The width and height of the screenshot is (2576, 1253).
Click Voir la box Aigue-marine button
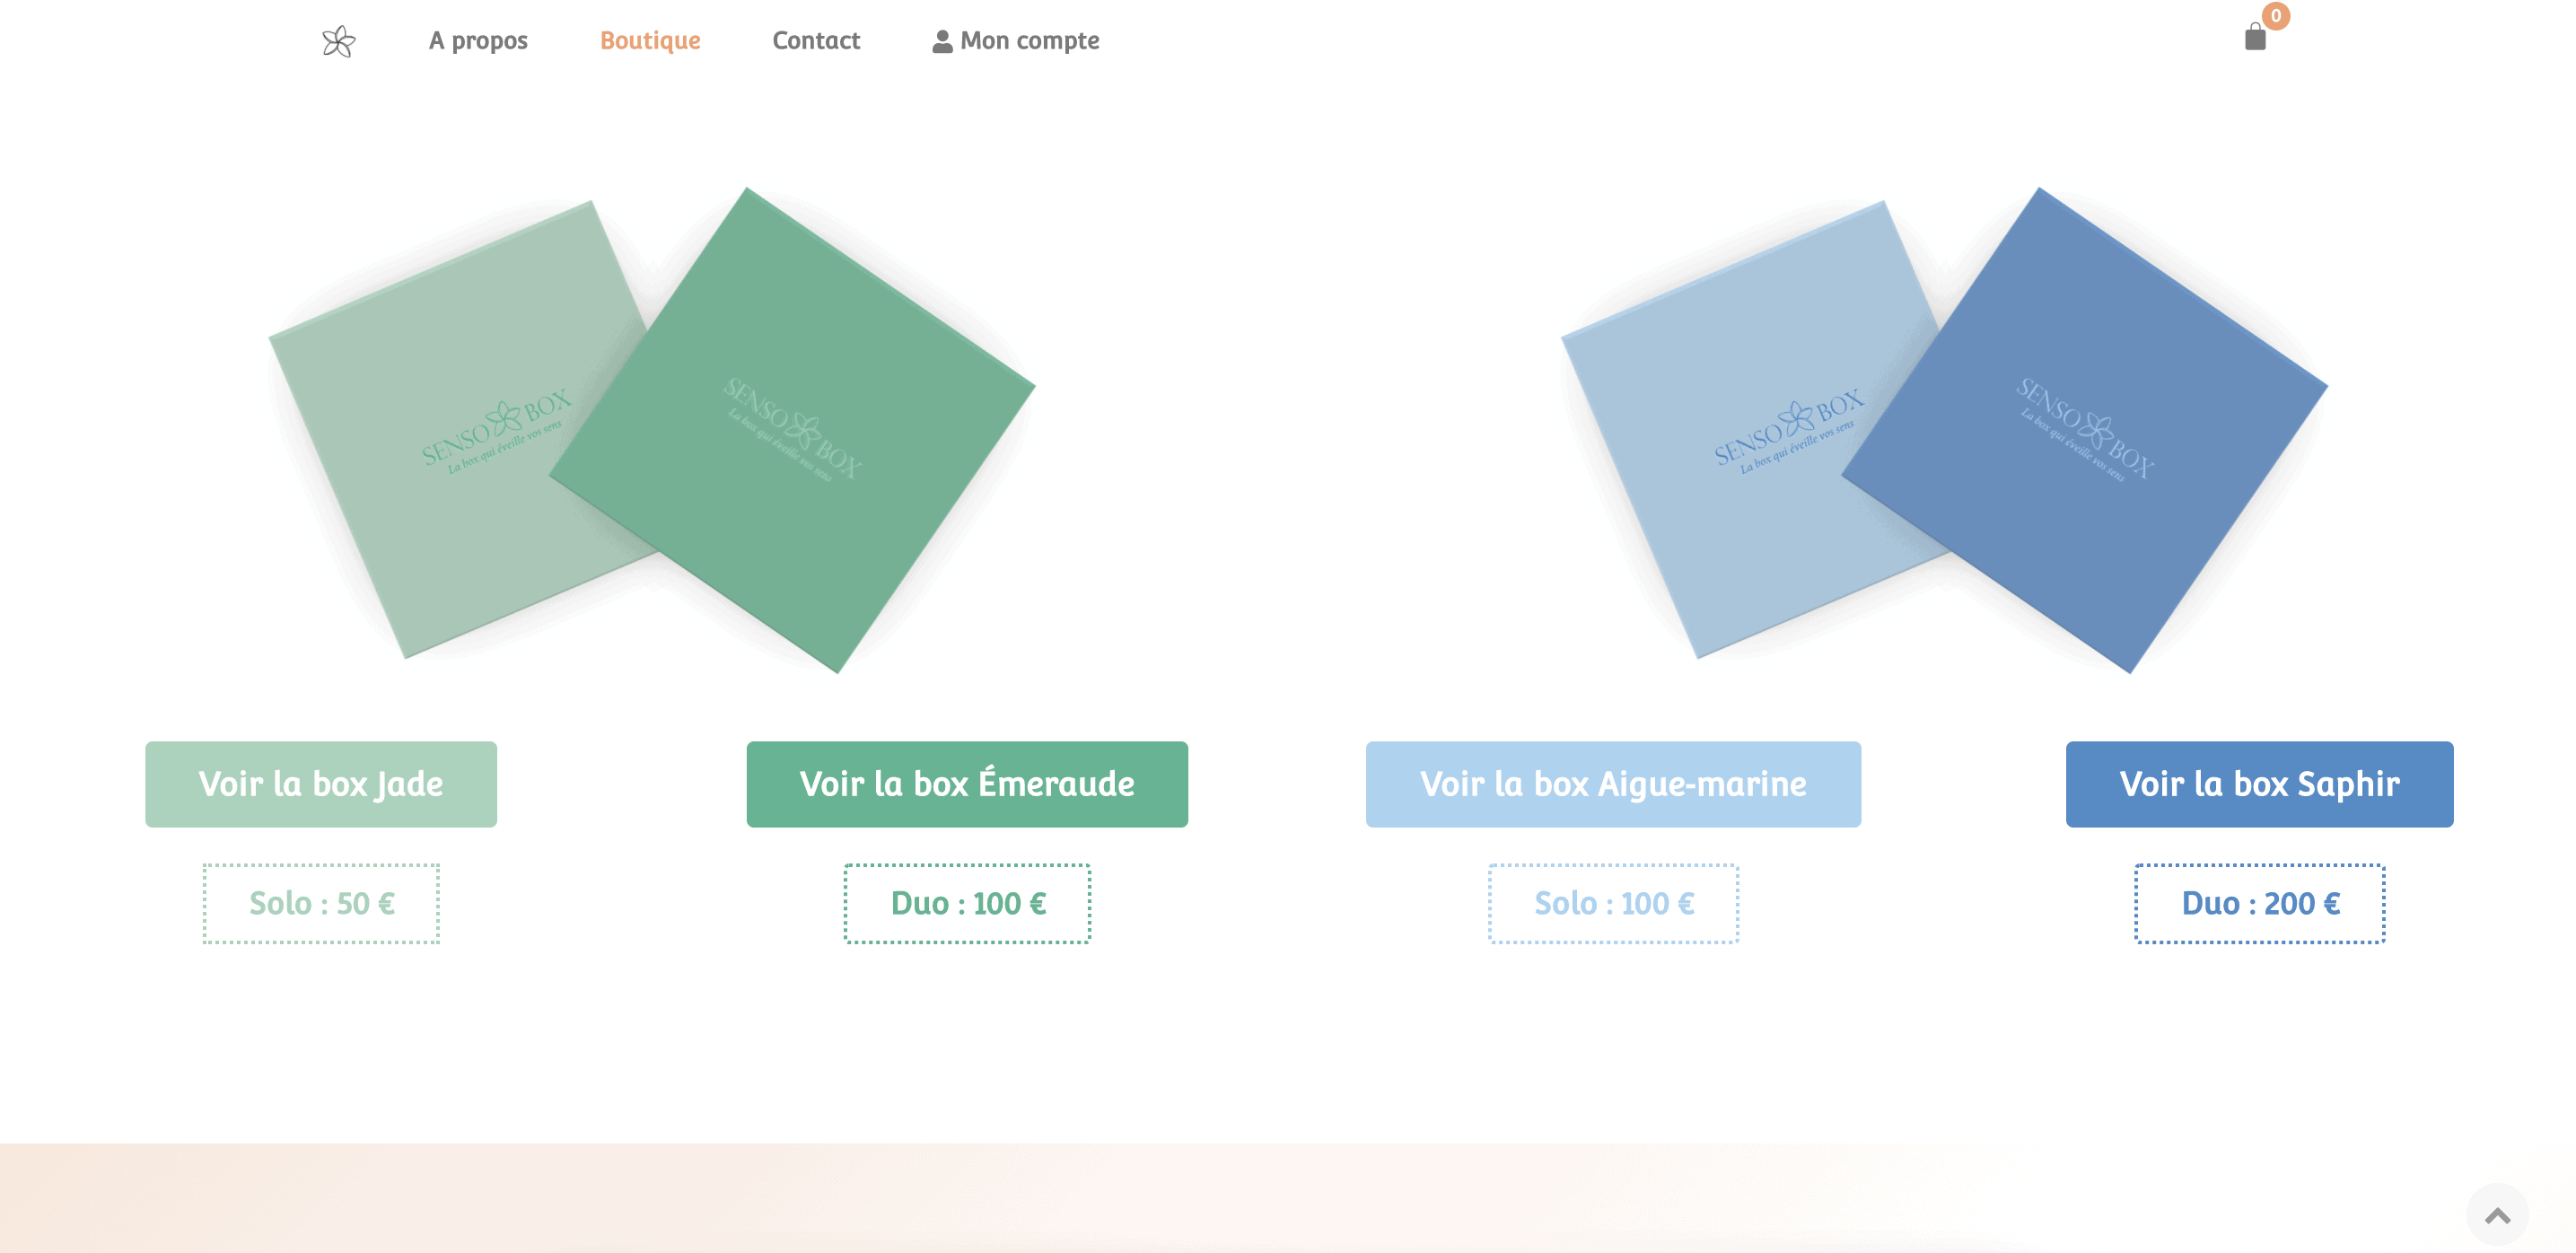pyautogui.click(x=1613, y=784)
